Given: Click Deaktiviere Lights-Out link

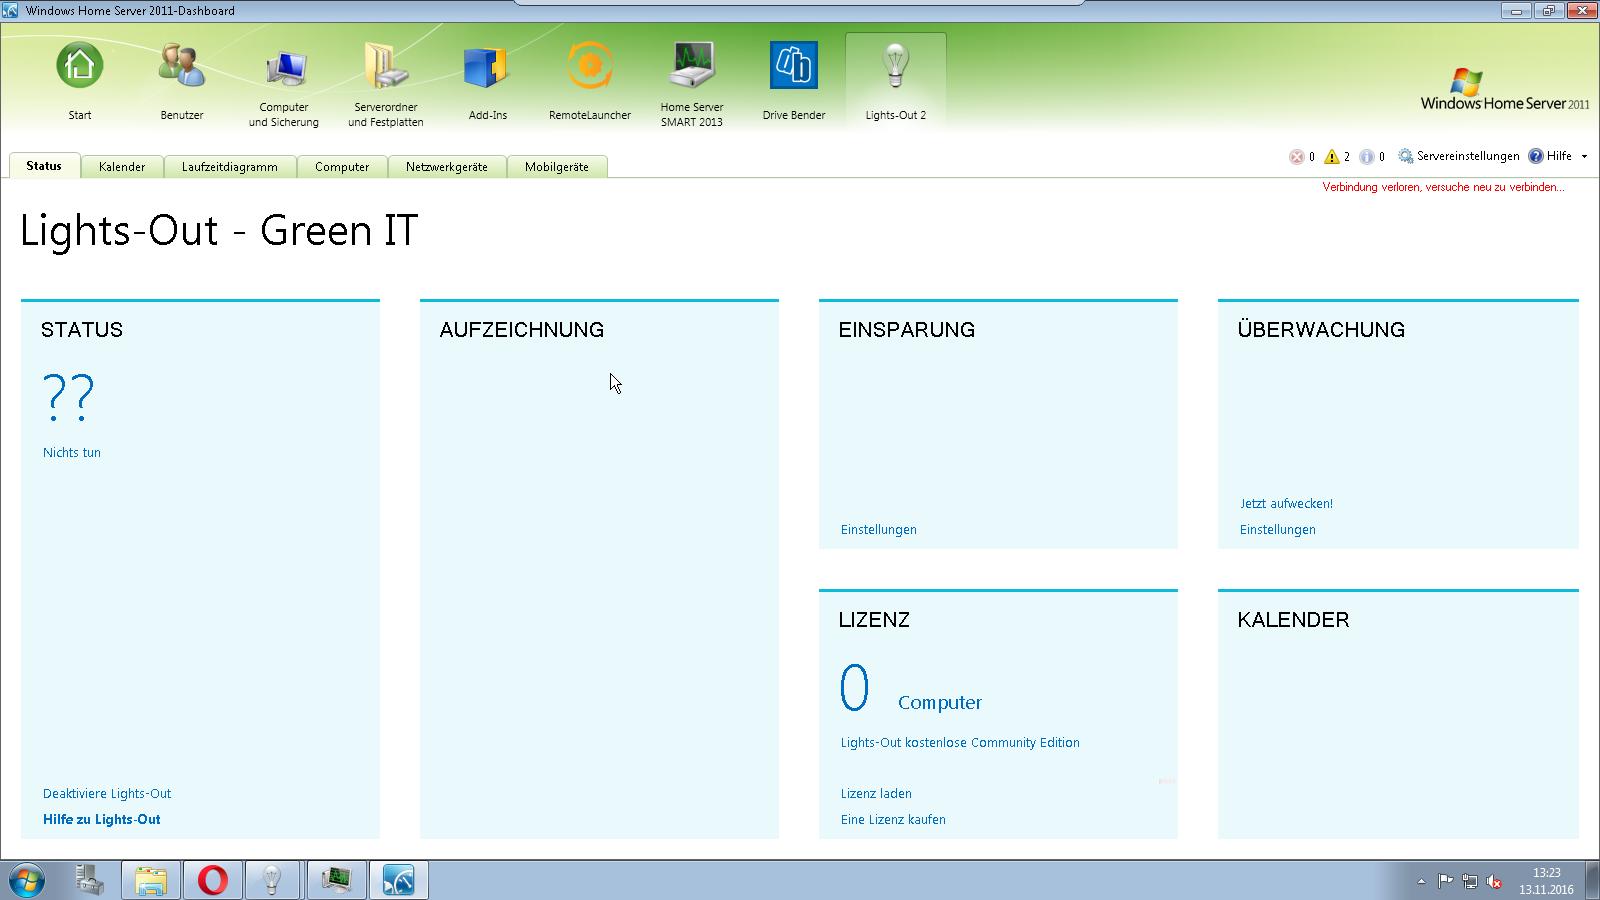Looking at the screenshot, I should tap(107, 794).
